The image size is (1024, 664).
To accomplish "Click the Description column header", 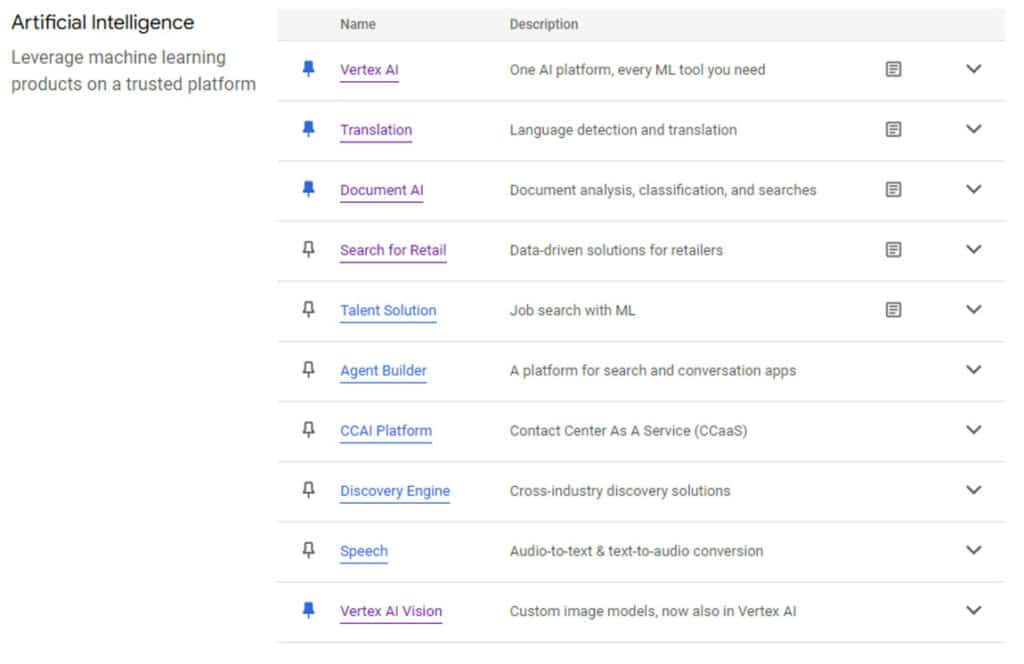I will pos(543,24).
